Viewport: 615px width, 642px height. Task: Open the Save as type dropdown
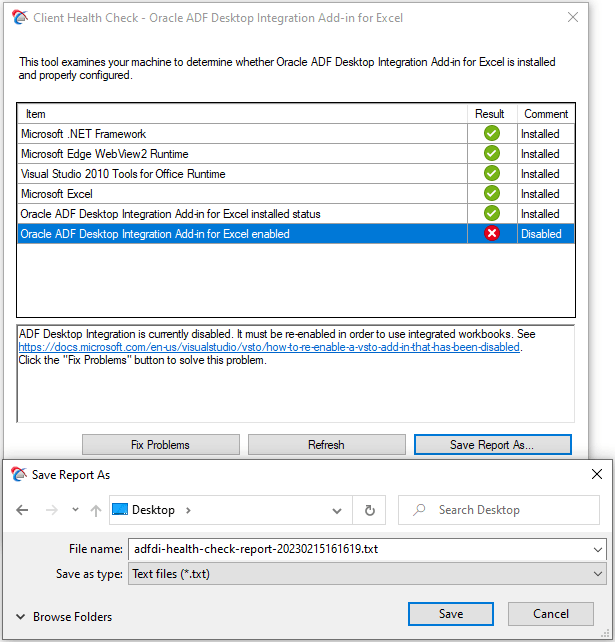coord(367,574)
